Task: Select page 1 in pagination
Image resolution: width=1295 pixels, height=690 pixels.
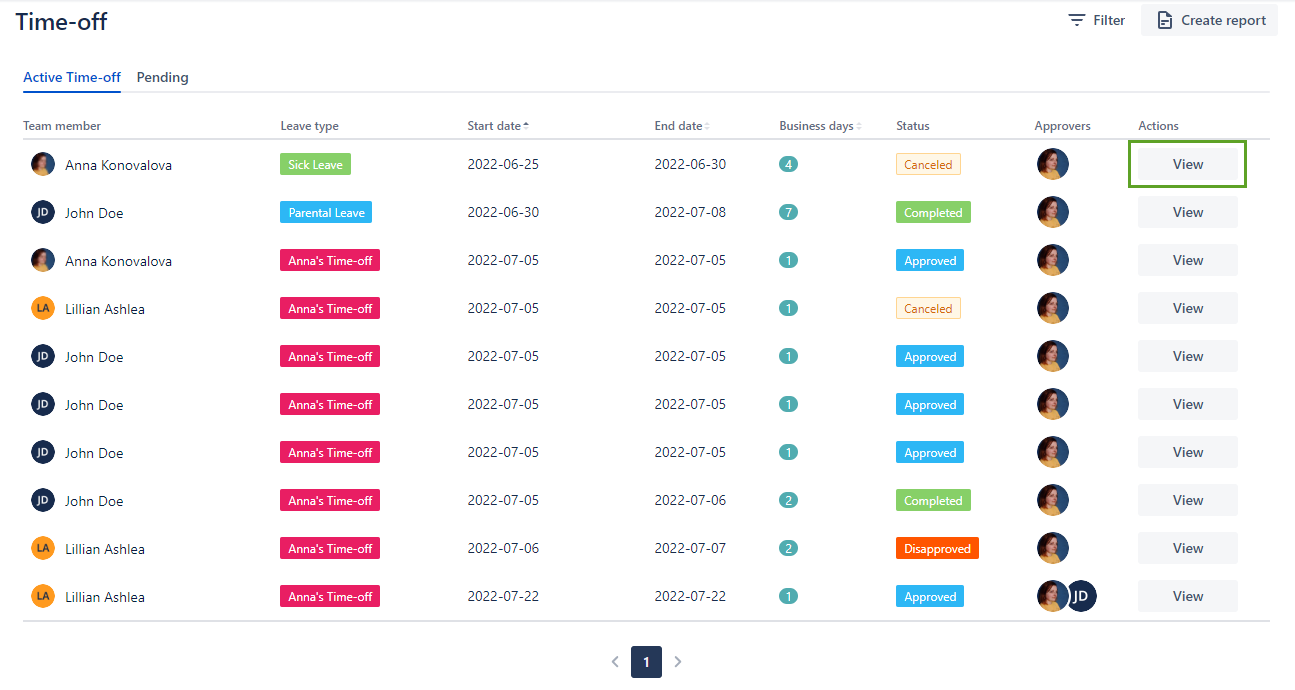Action: pyautogui.click(x=646, y=662)
